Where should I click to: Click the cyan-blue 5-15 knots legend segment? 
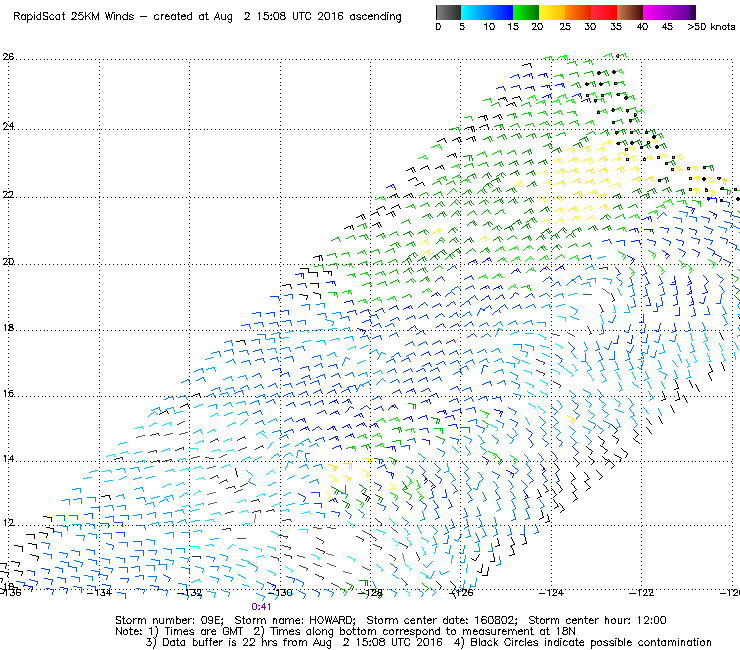click(x=487, y=12)
